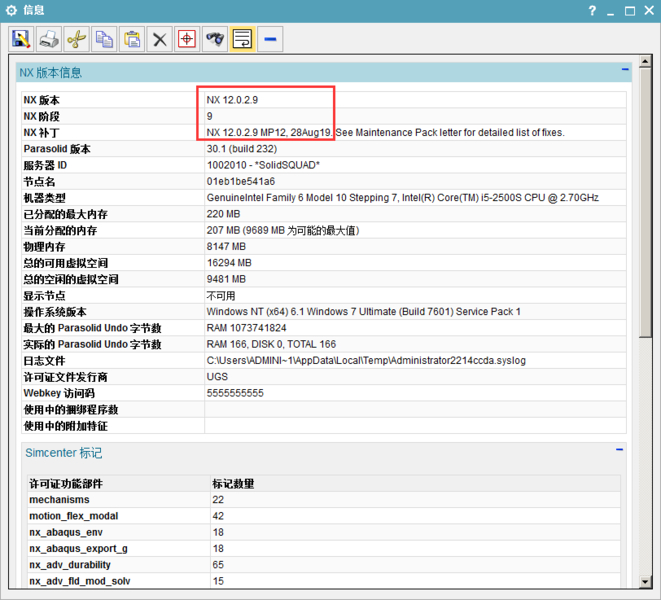The image size is (661, 600).
Task: Click the RAM 1073741824 value
Action: 246,328
